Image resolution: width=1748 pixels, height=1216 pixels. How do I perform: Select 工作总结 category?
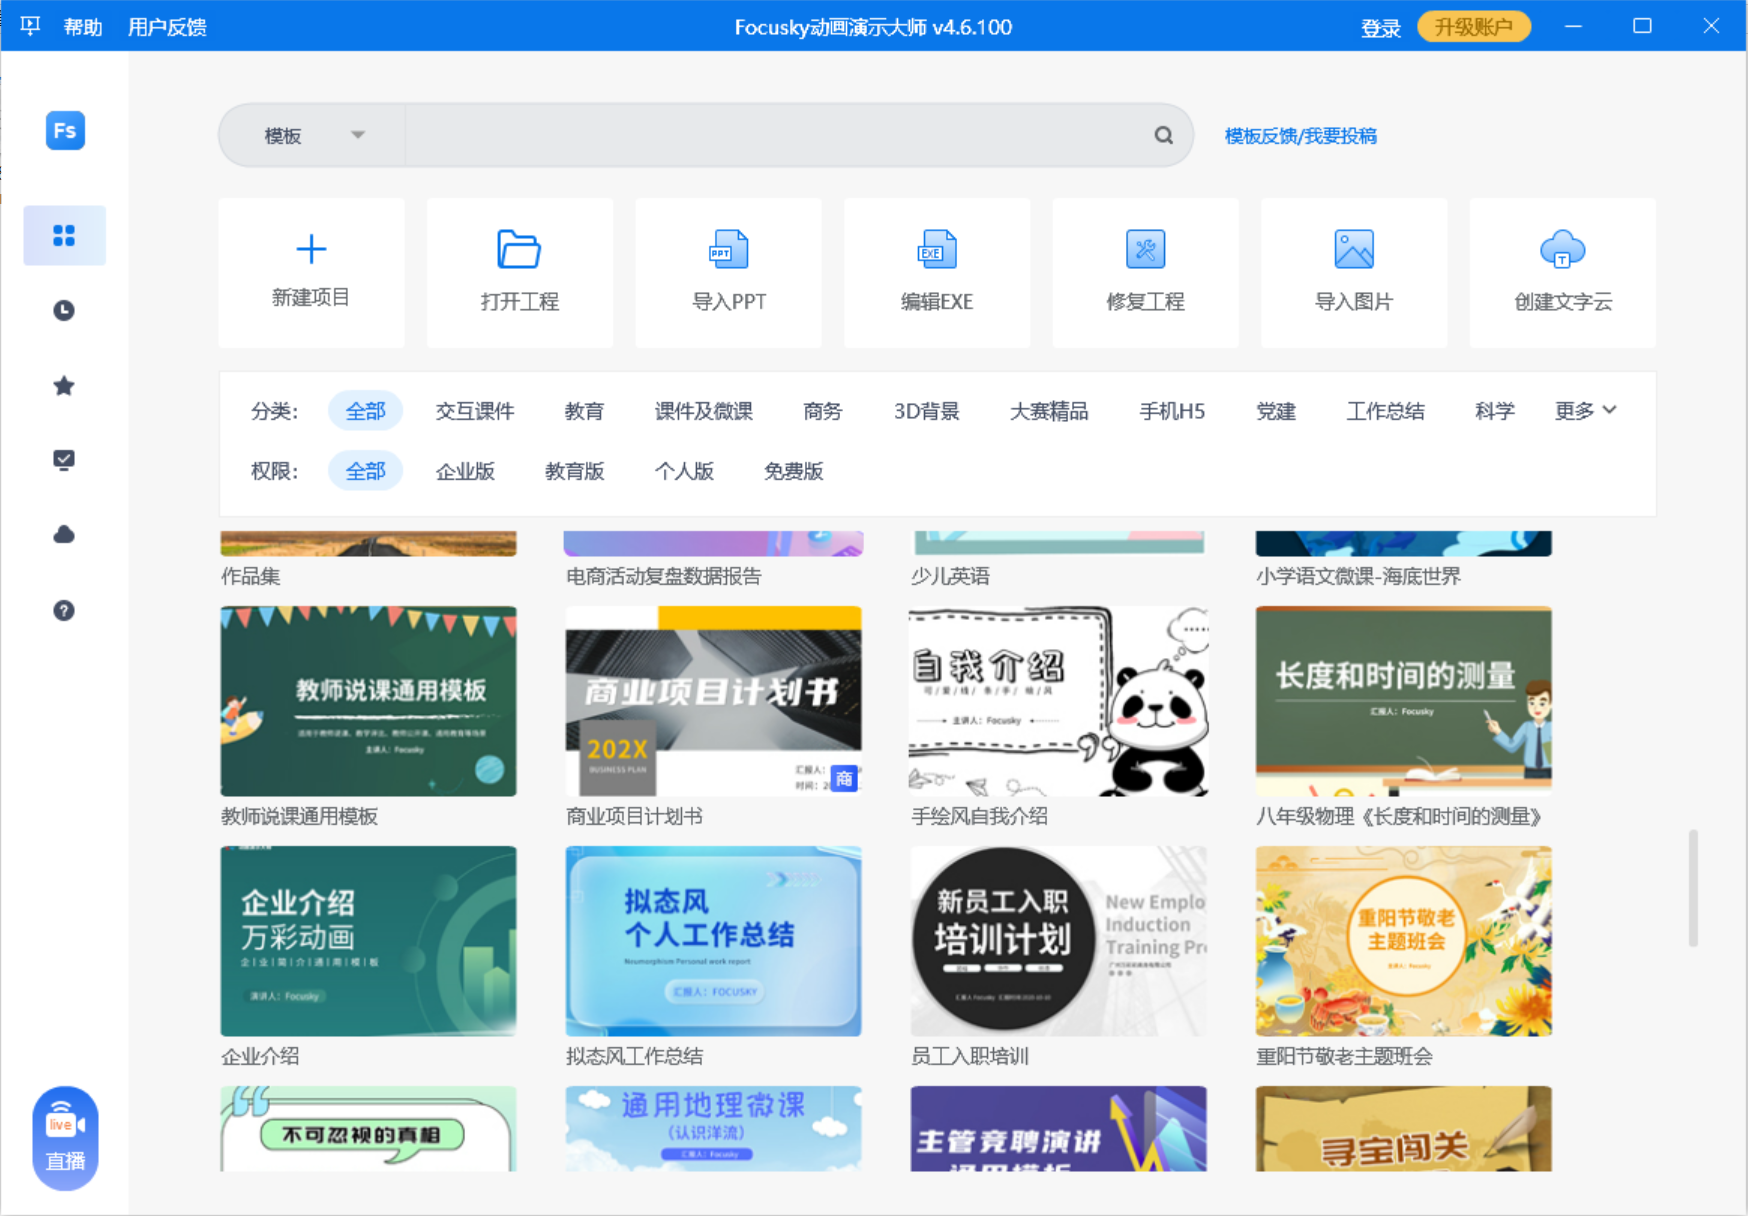coord(1385,411)
